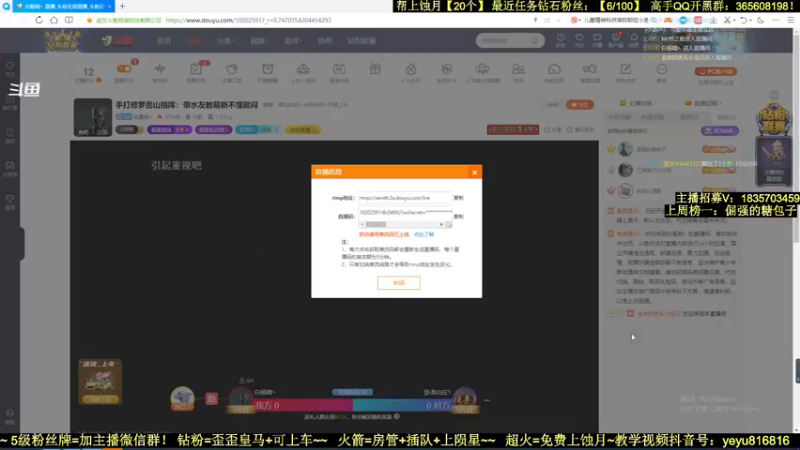Toggle night mode with the moon icon

click(x=761, y=20)
